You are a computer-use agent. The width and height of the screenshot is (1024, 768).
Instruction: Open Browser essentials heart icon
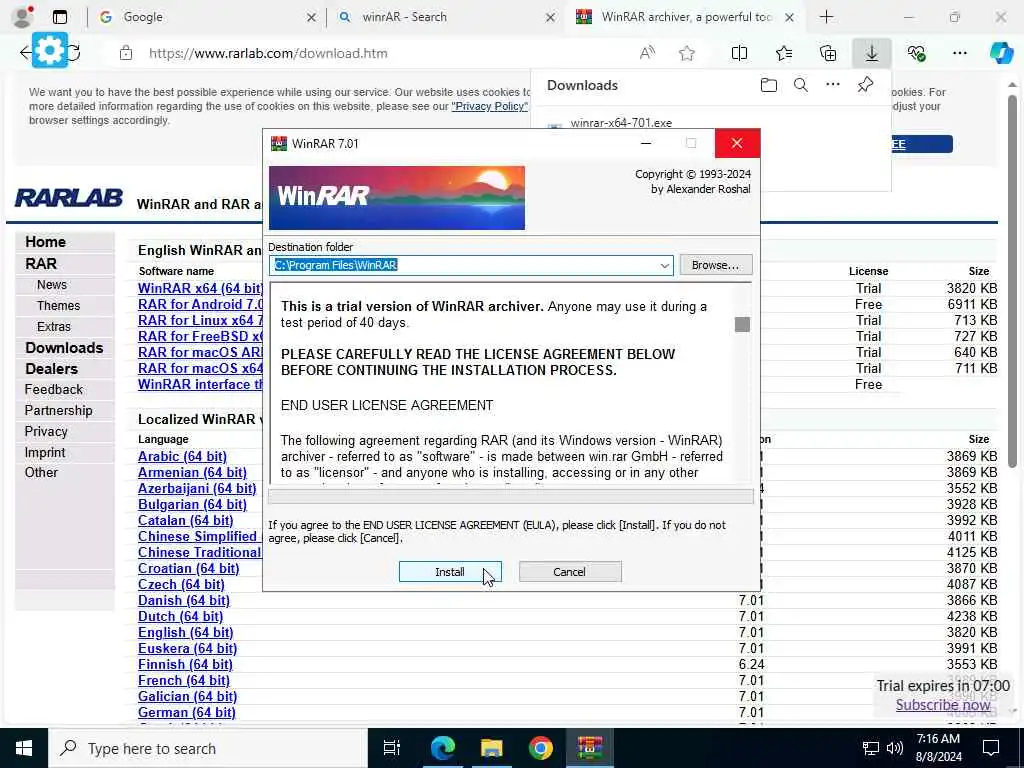click(x=916, y=54)
